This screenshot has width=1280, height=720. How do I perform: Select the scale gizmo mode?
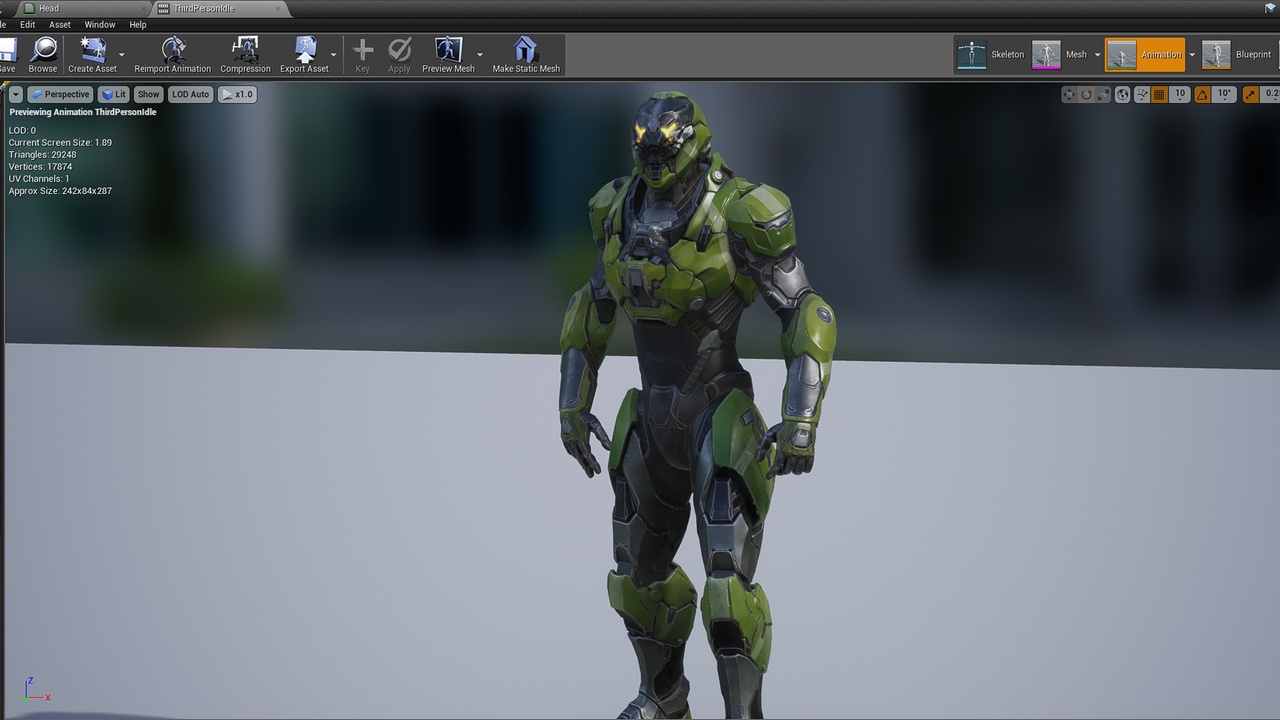coord(1103,94)
